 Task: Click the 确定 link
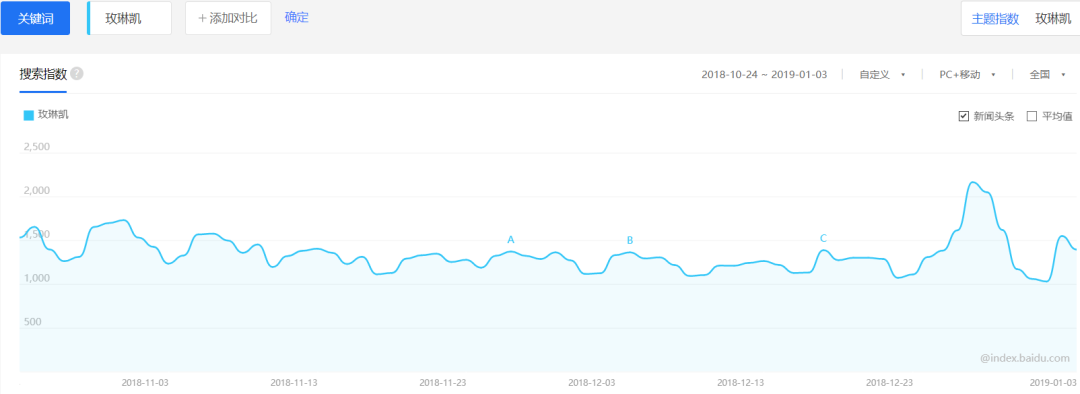(297, 17)
